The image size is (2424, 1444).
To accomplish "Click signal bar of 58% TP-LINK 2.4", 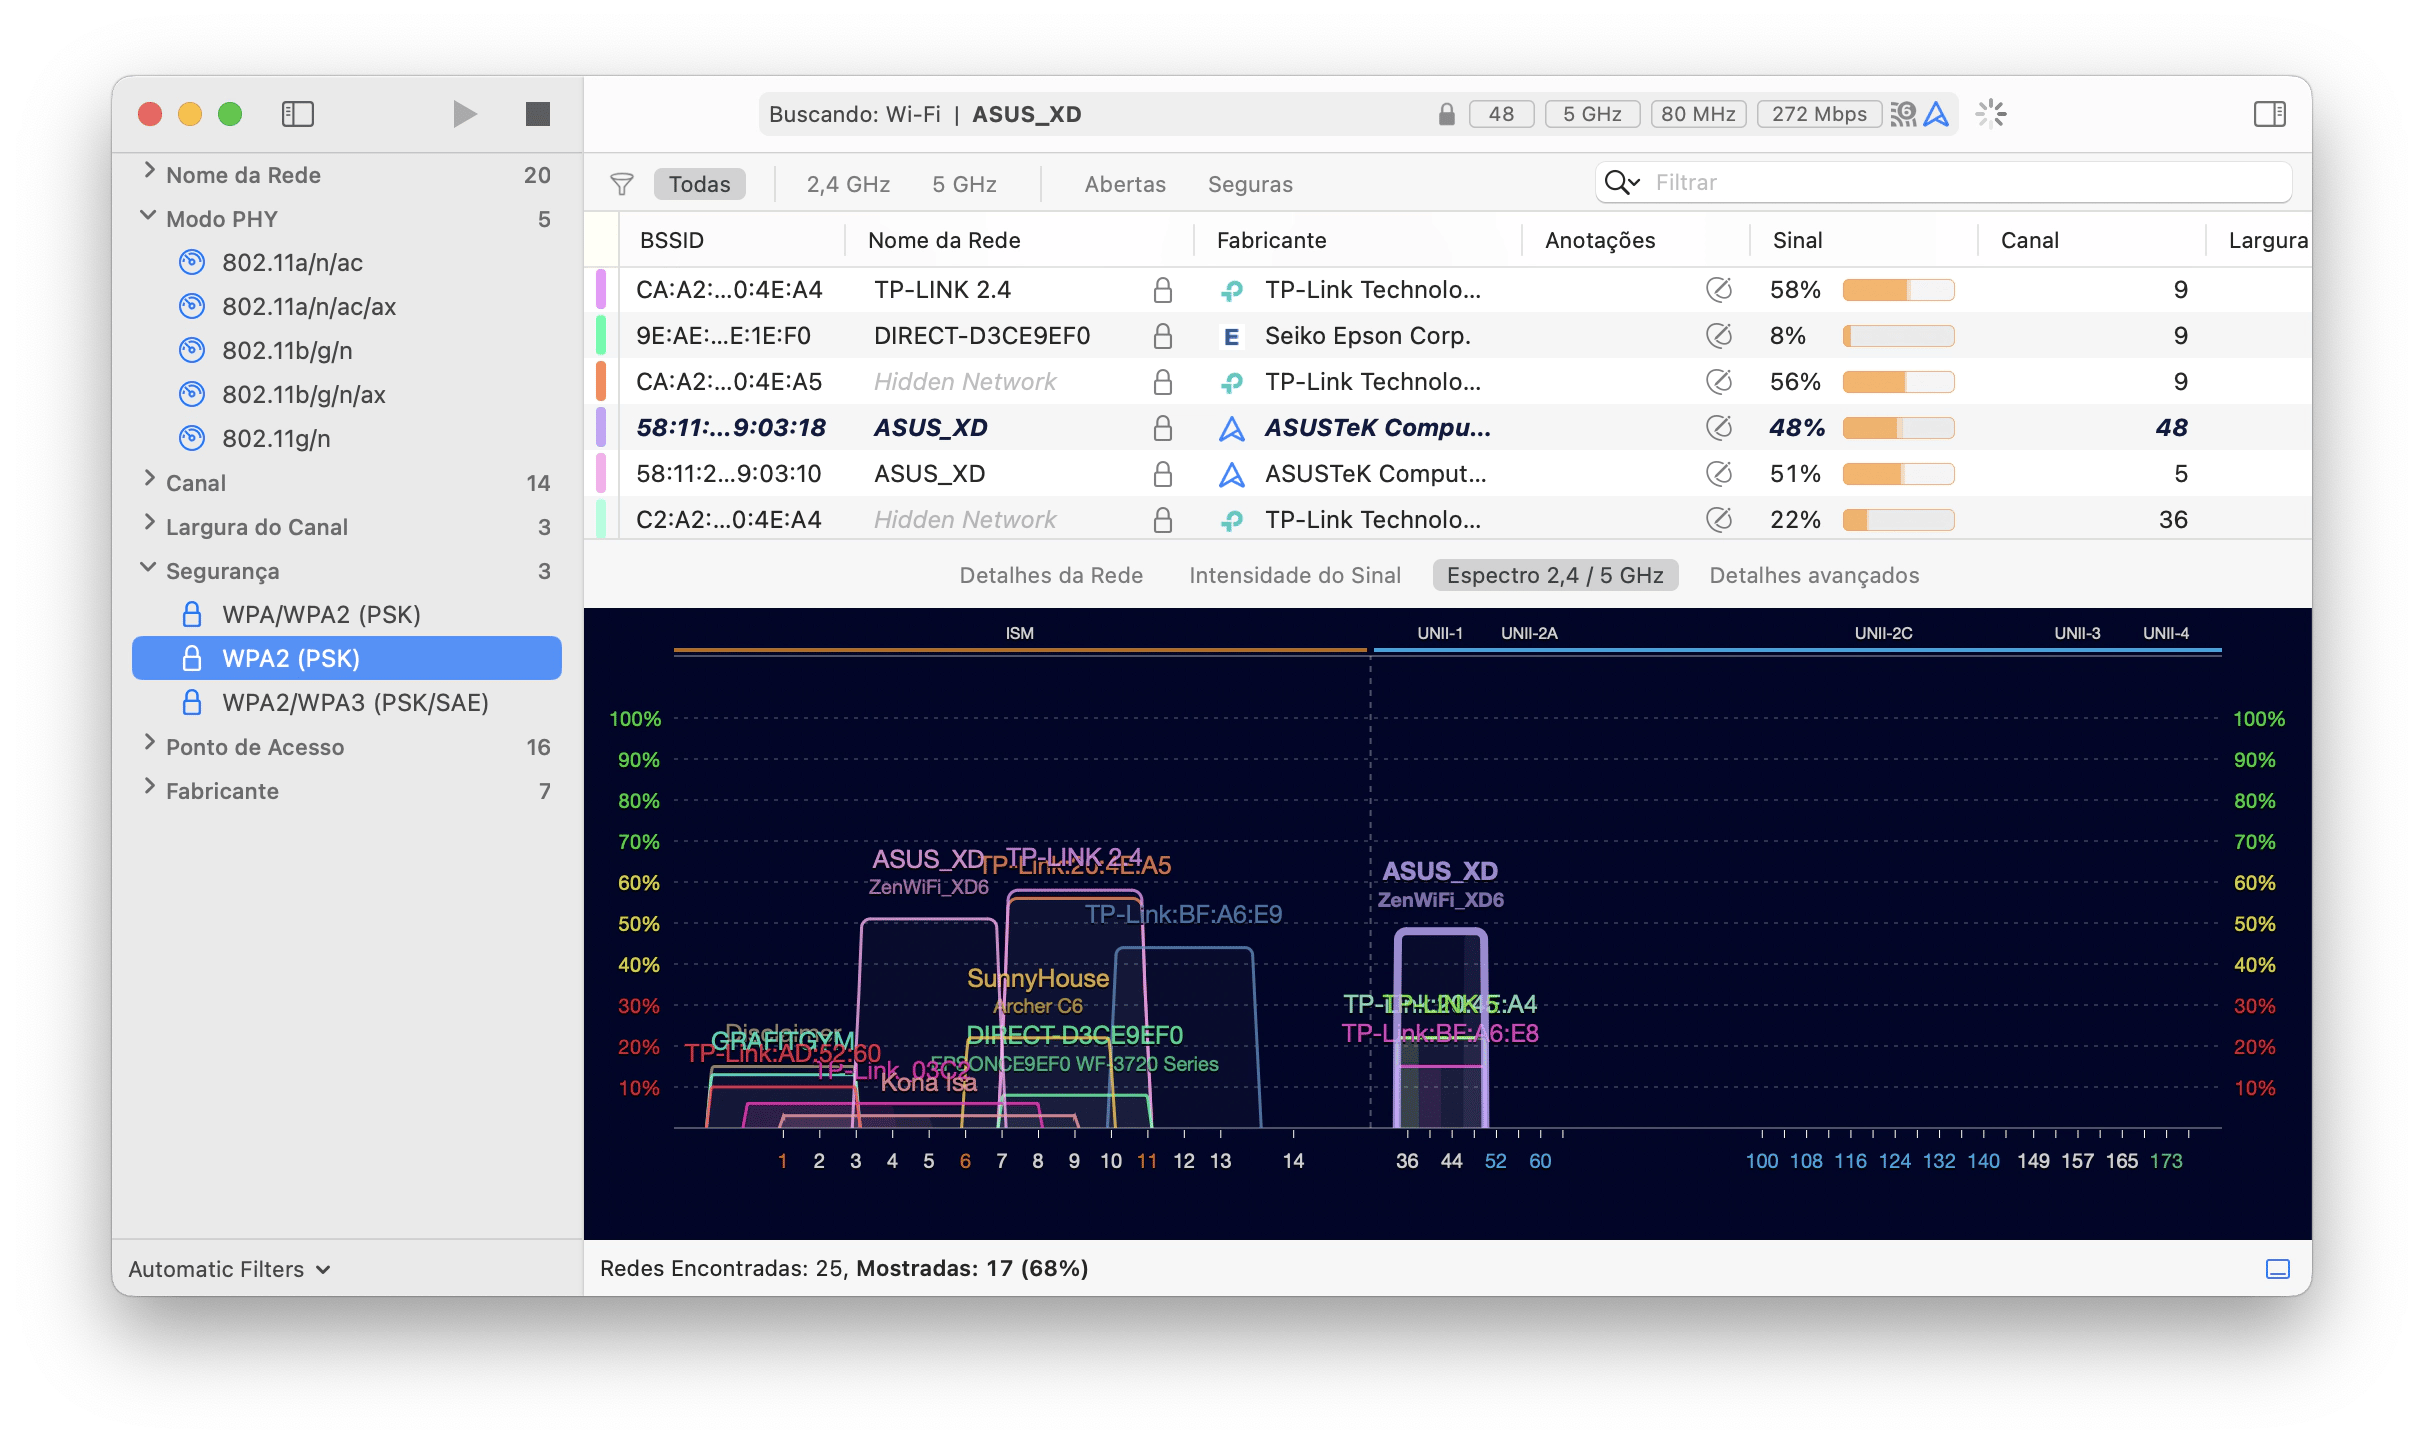I will [1898, 290].
